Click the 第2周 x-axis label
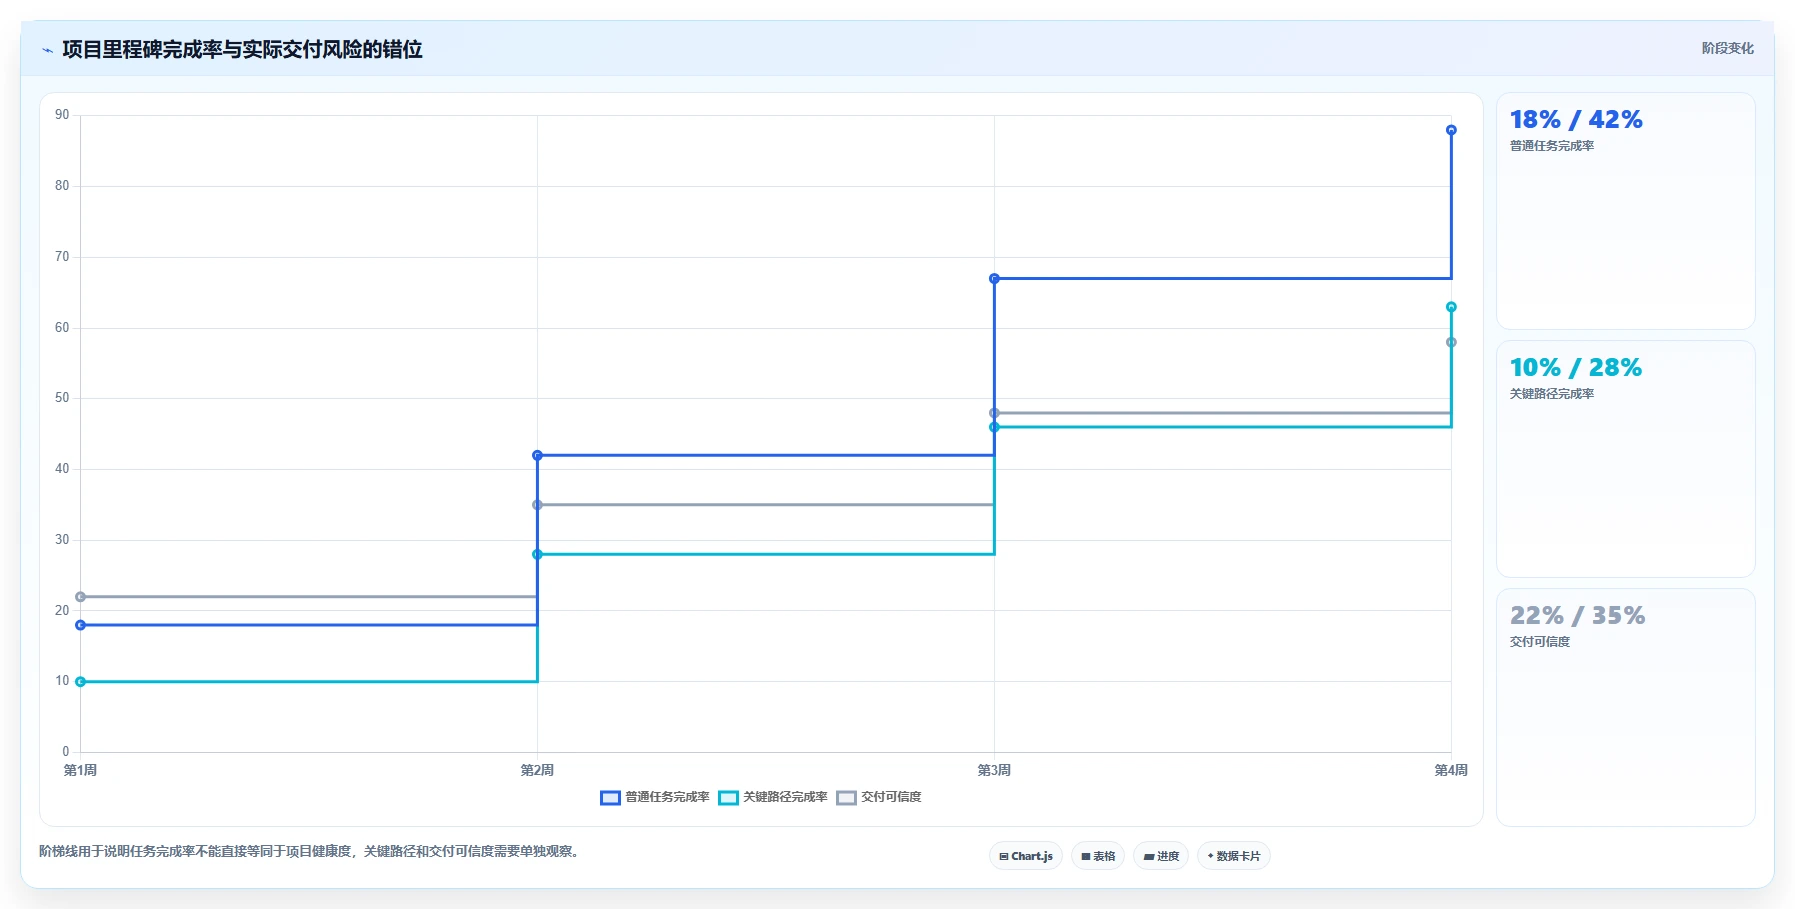The height and width of the screenshot is (909, 1795). [x=537, y=770]
